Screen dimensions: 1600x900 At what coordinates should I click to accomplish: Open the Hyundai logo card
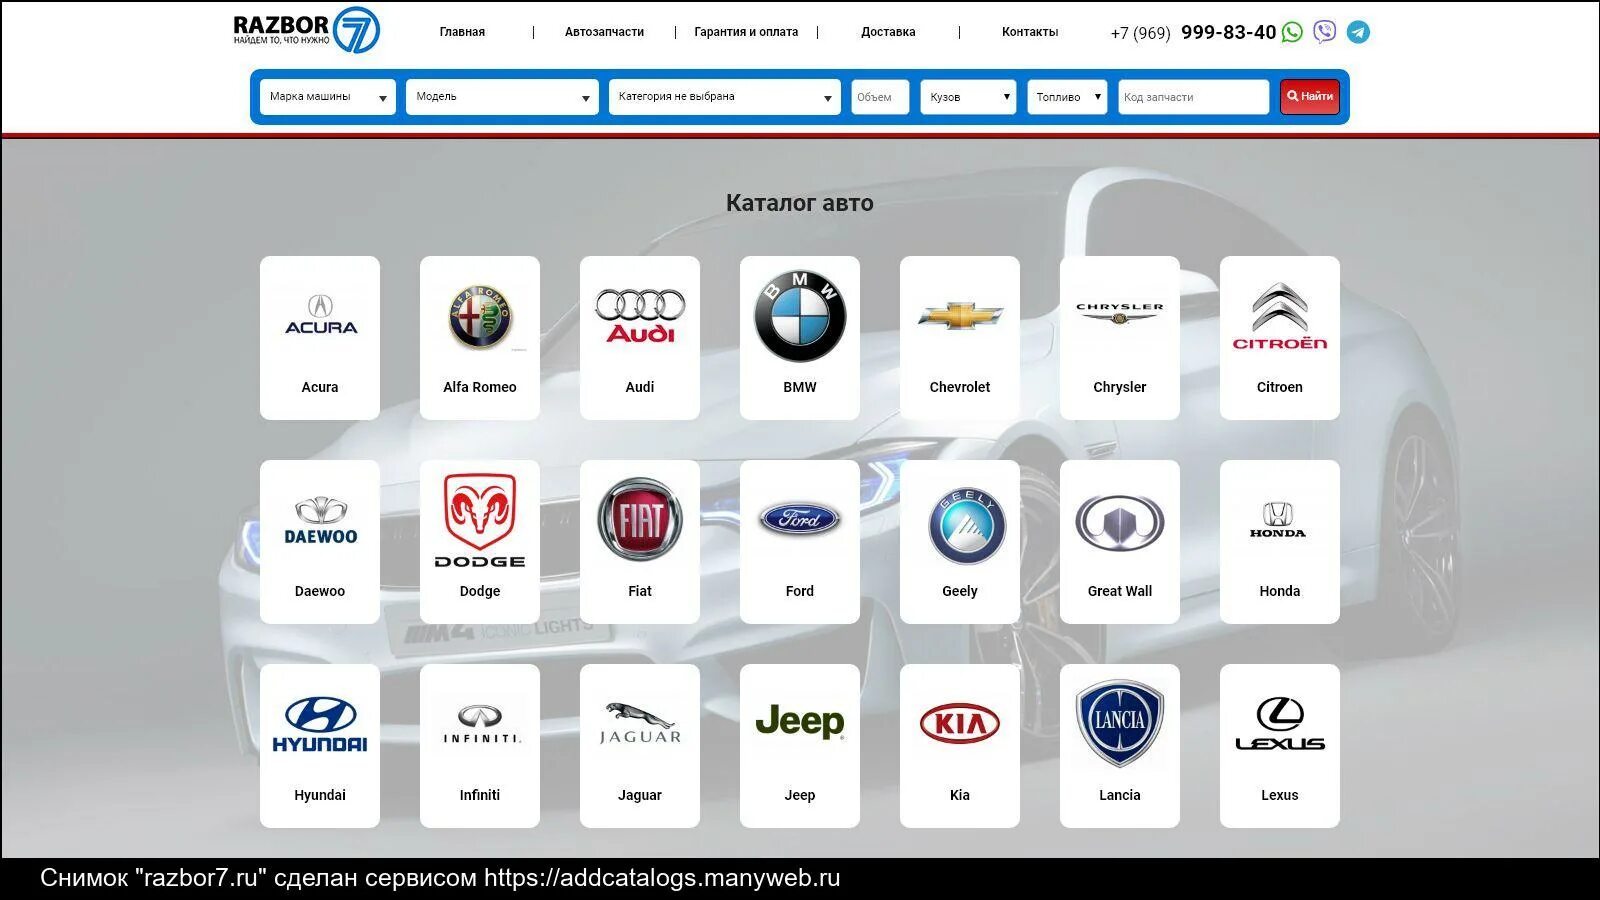pyautogui.click(x=320, y=745)
